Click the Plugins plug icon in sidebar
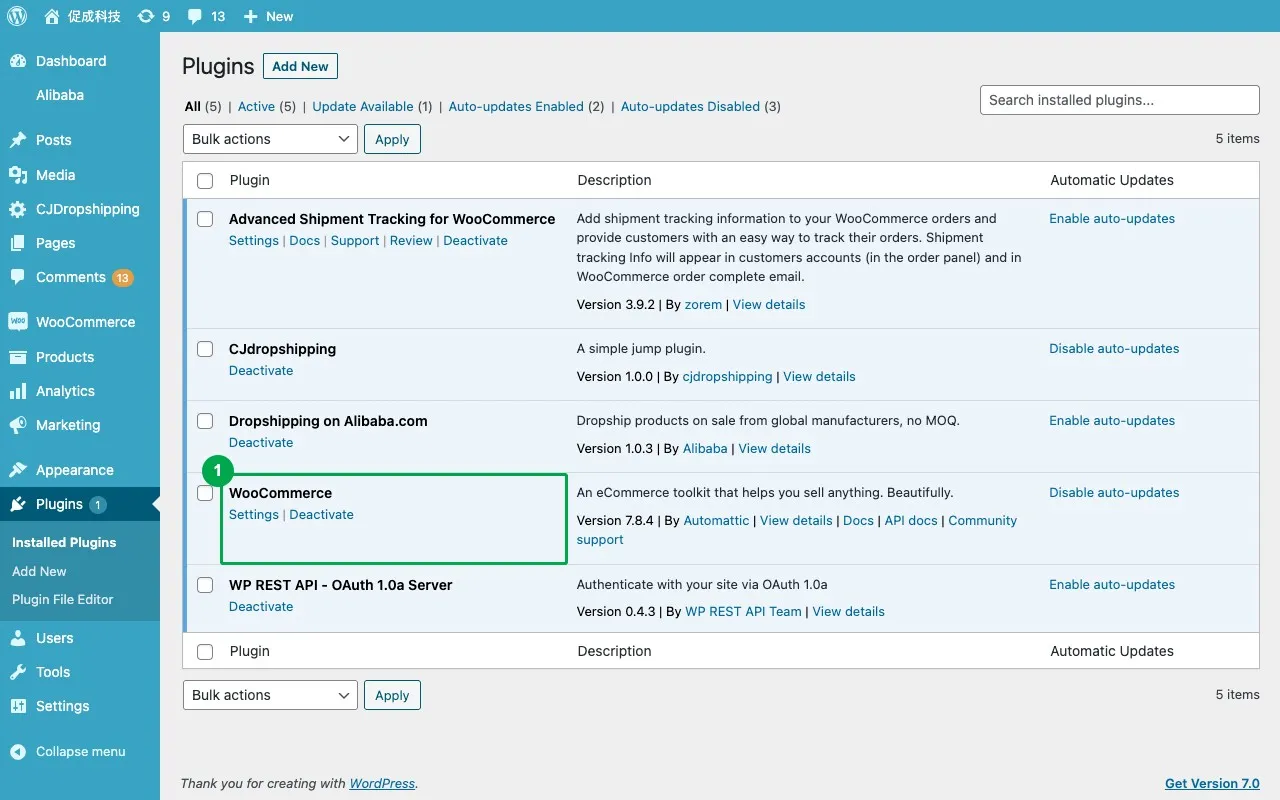Viewport: 1280px width, 800px height. [x=18, y=504]
